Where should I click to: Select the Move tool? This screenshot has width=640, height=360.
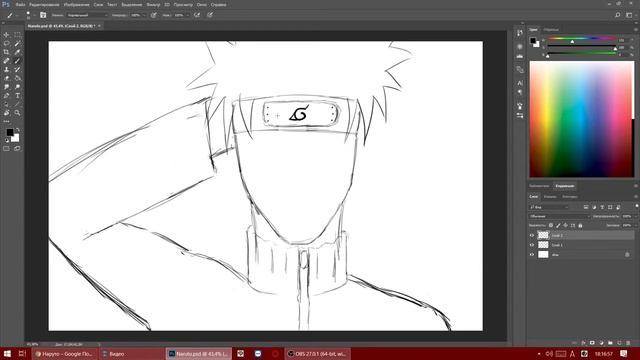point(6,35)
